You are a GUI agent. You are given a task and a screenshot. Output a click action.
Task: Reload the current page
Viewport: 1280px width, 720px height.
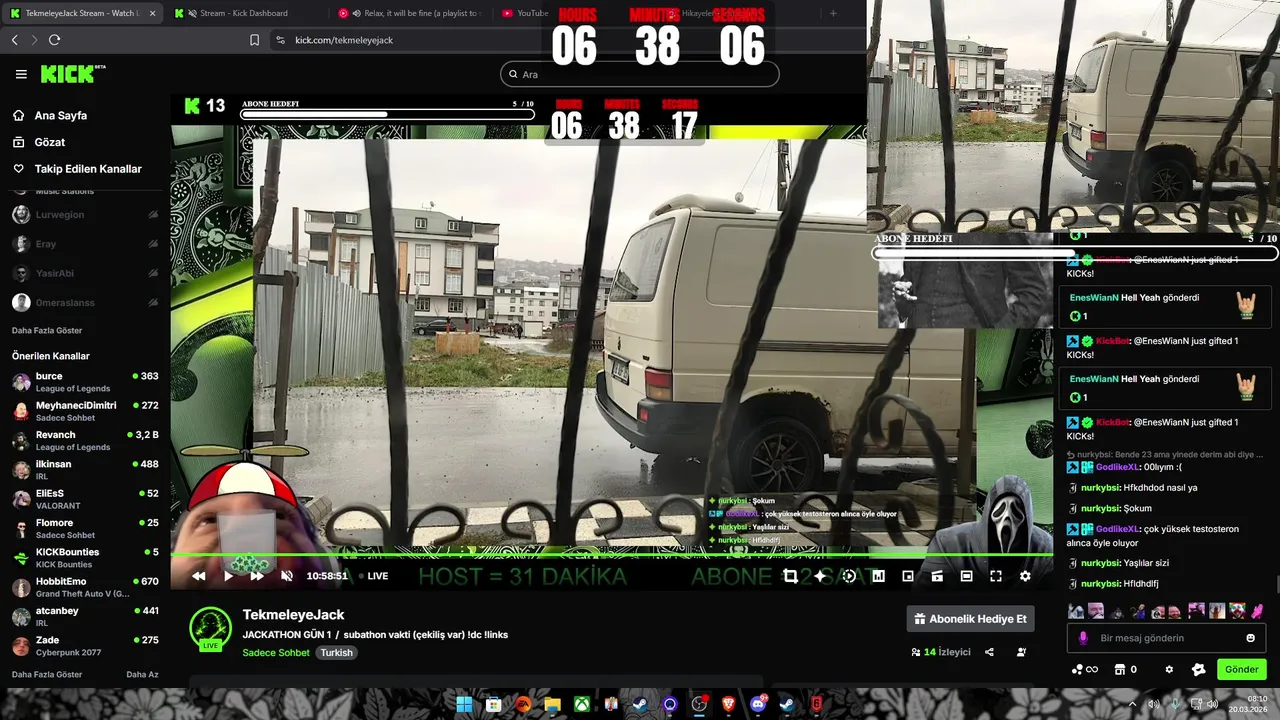tap(54, 40)
